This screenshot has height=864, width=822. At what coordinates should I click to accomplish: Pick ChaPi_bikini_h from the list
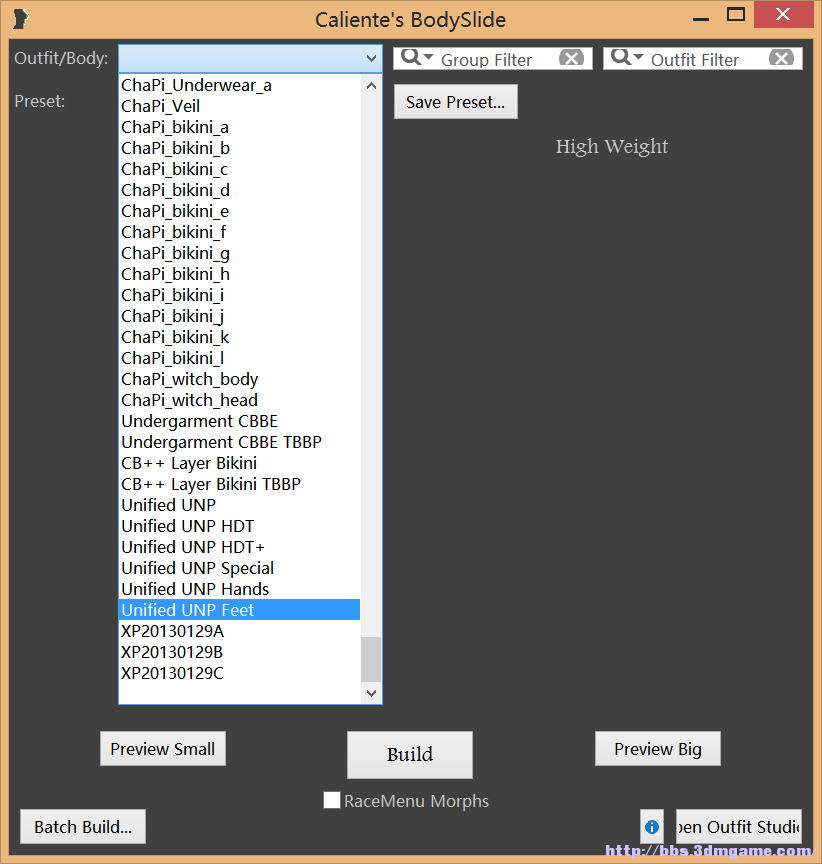tap(240, 274)
